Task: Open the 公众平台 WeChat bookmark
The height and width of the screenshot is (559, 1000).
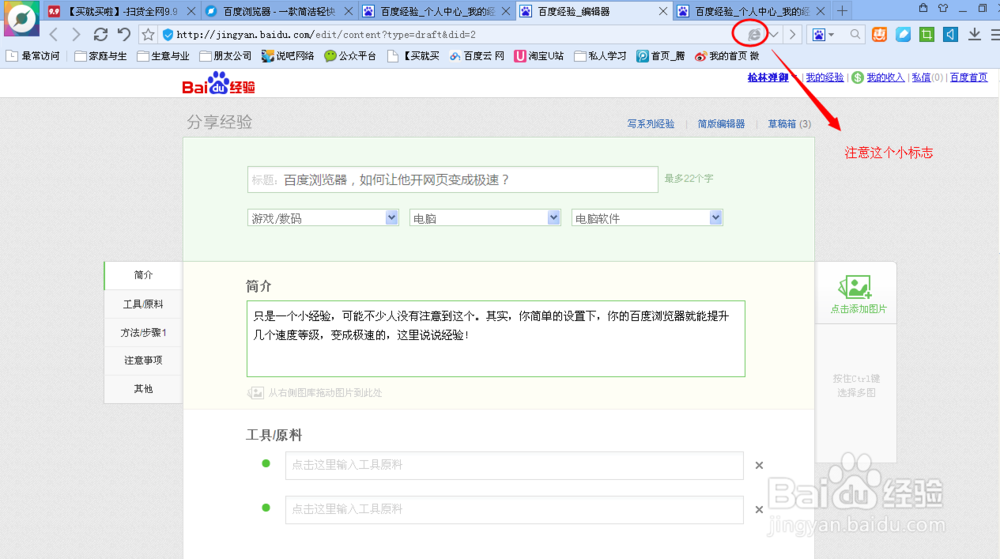Action: (x=350, y=56)
